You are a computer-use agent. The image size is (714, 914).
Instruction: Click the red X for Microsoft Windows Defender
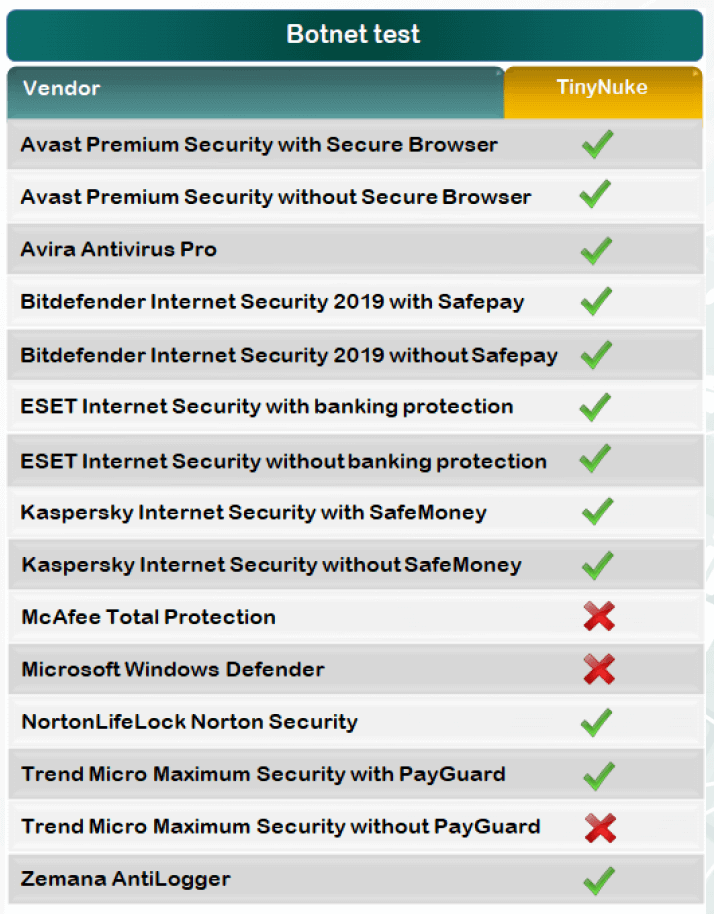click(x=598, y=669)
